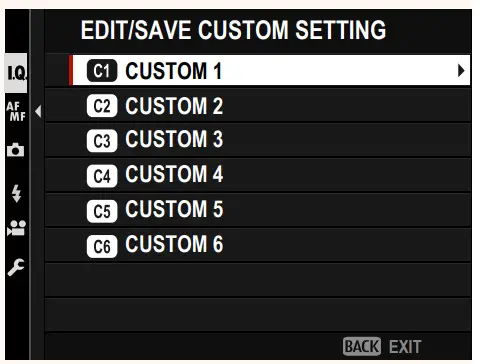The height and width of the screenshot is (364, 480).
Task: Open the movie settings camcorder icon
Action: coord(16,228)
